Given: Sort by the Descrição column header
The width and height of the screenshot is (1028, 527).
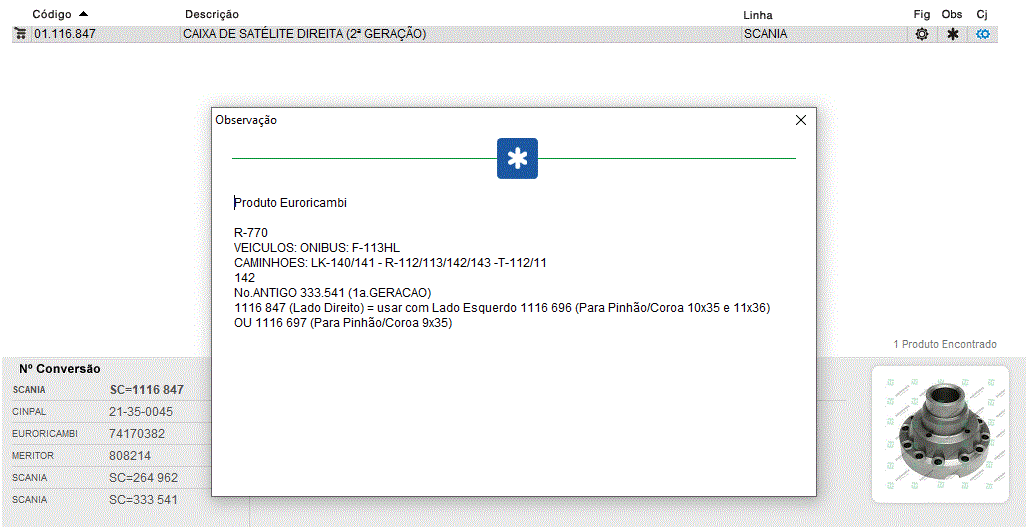Looking at the screenshot, I should [212, 15].
